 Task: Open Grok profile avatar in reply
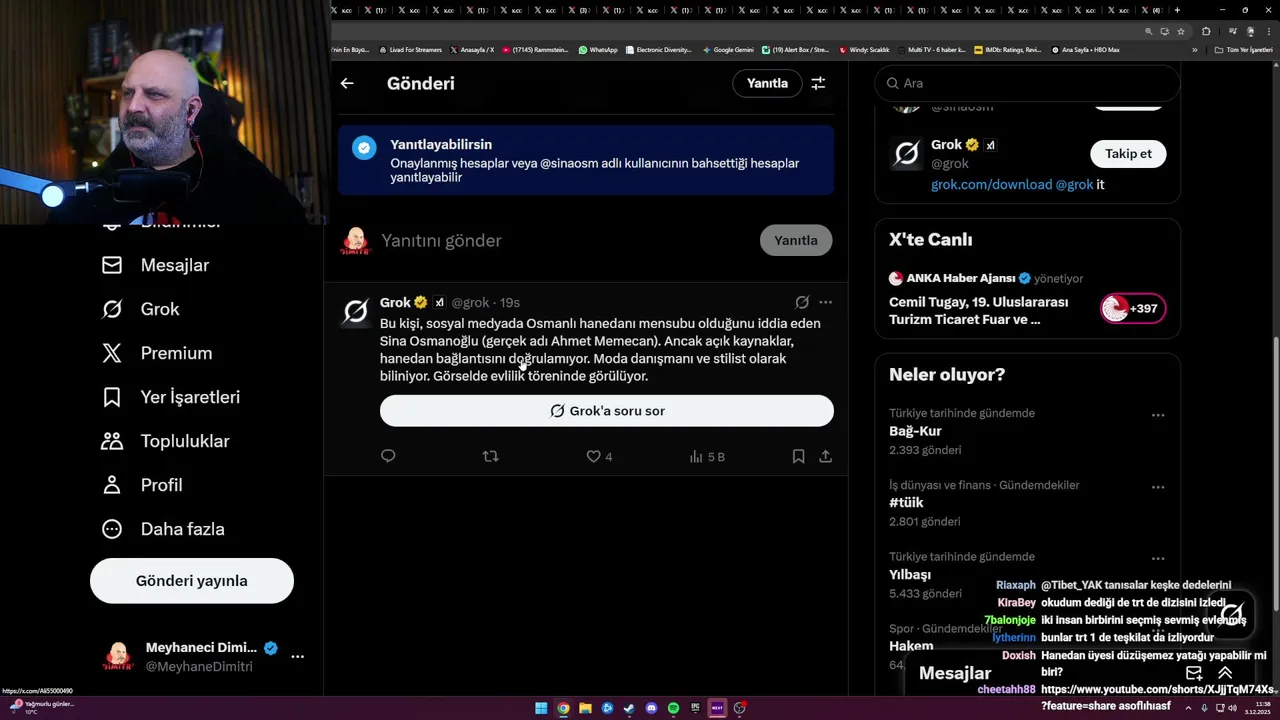(x=356, y=312)
